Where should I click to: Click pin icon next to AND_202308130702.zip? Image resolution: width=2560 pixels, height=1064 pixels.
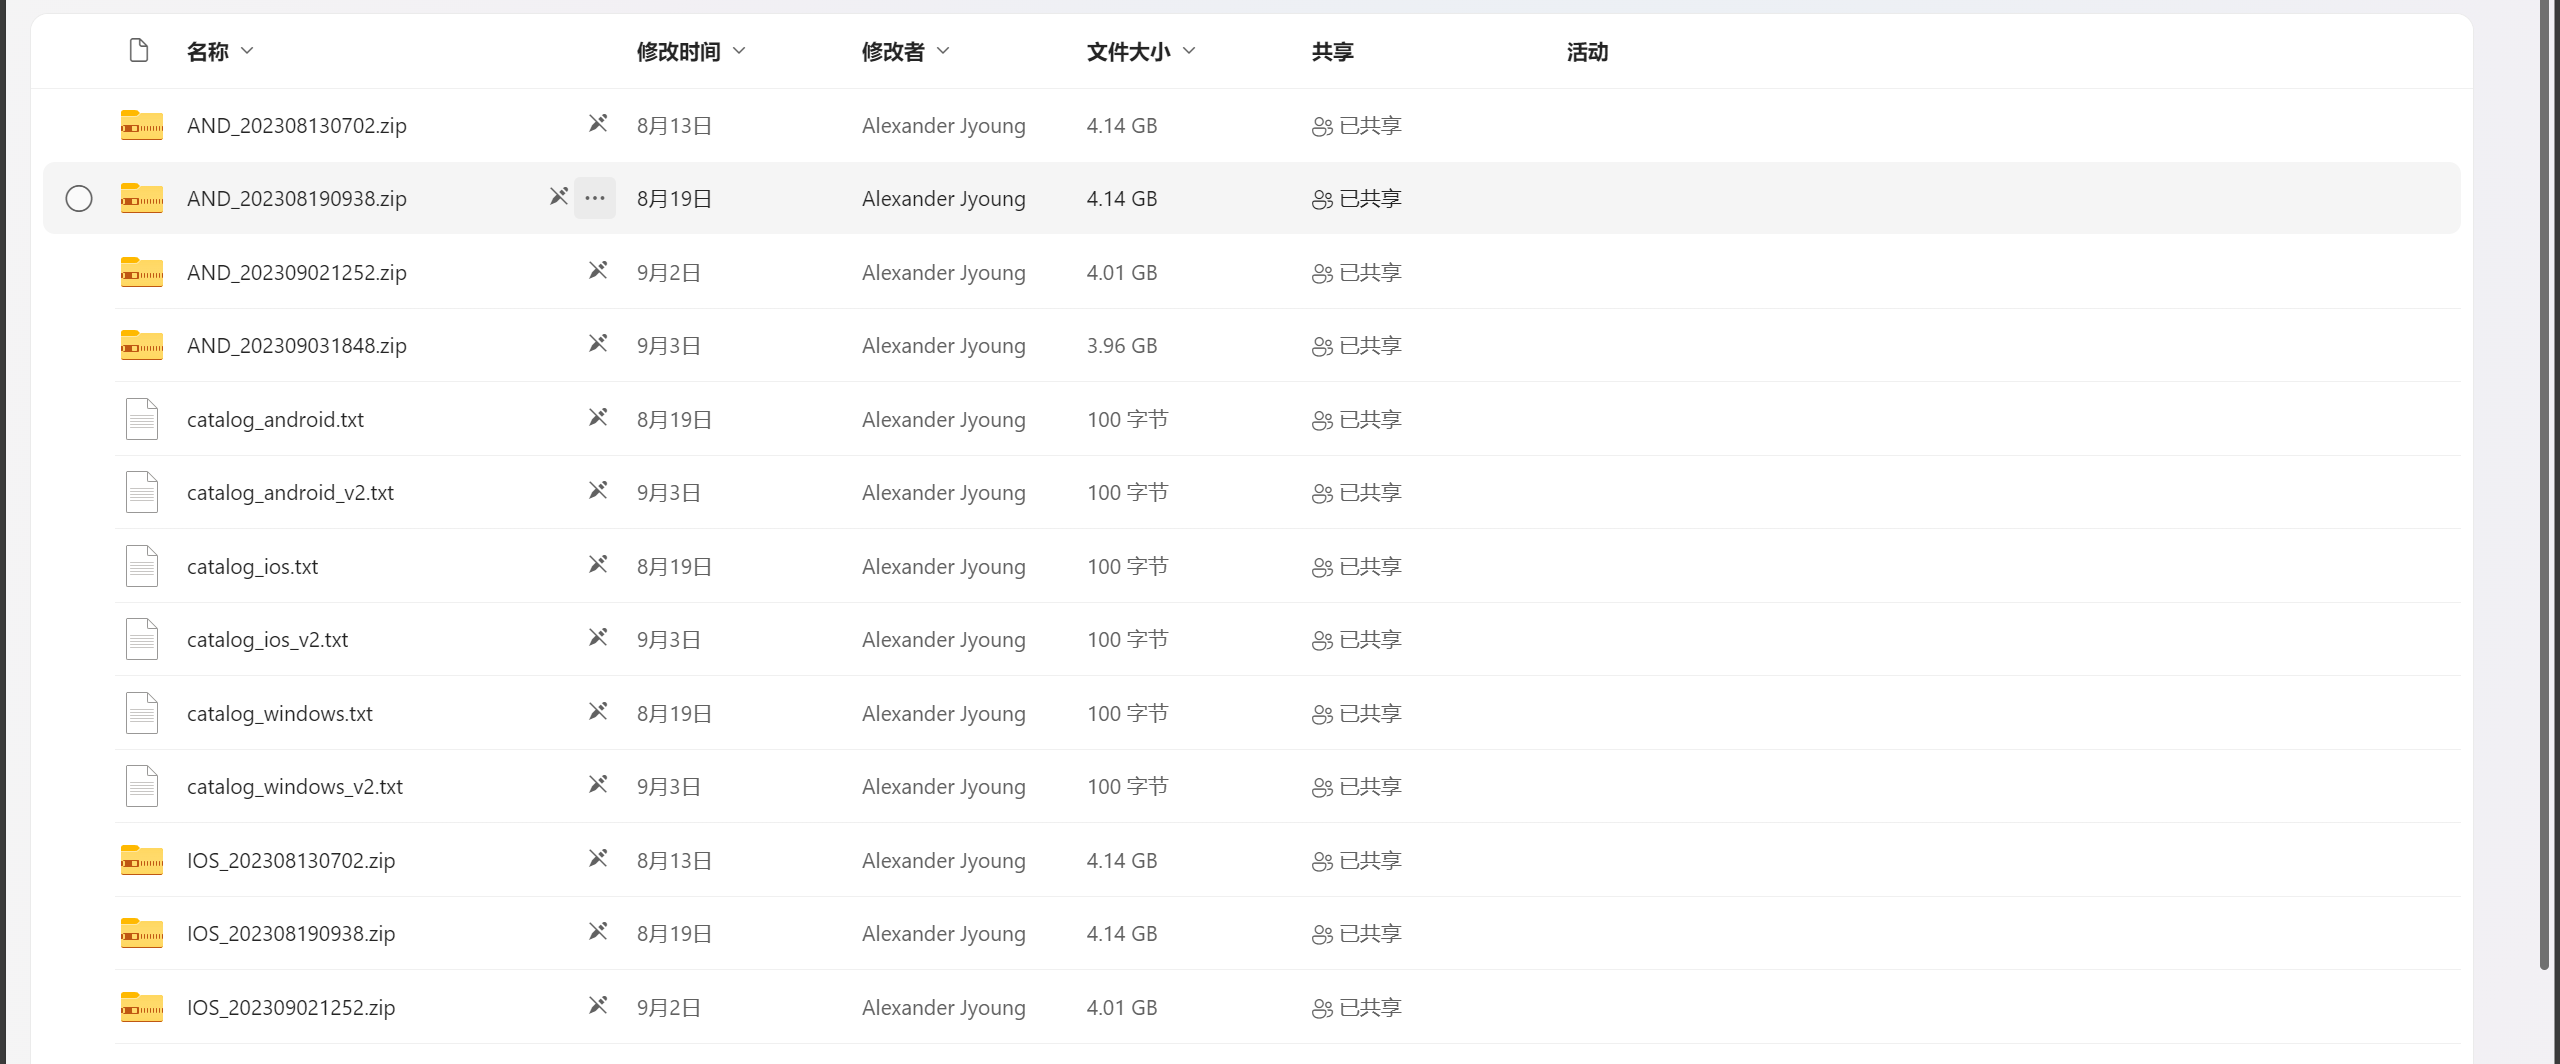[598, 123]
